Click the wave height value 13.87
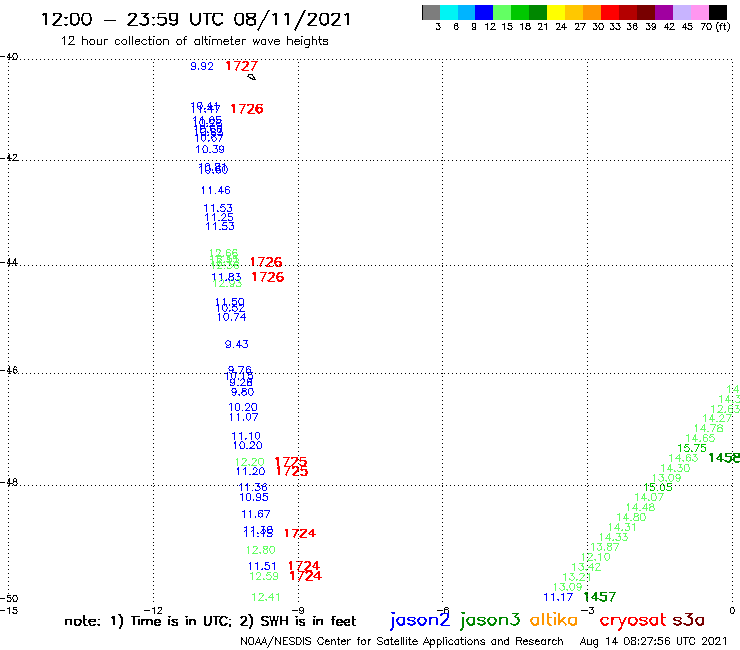The width and height of the screenshot is (740, 650). [605, 547]
